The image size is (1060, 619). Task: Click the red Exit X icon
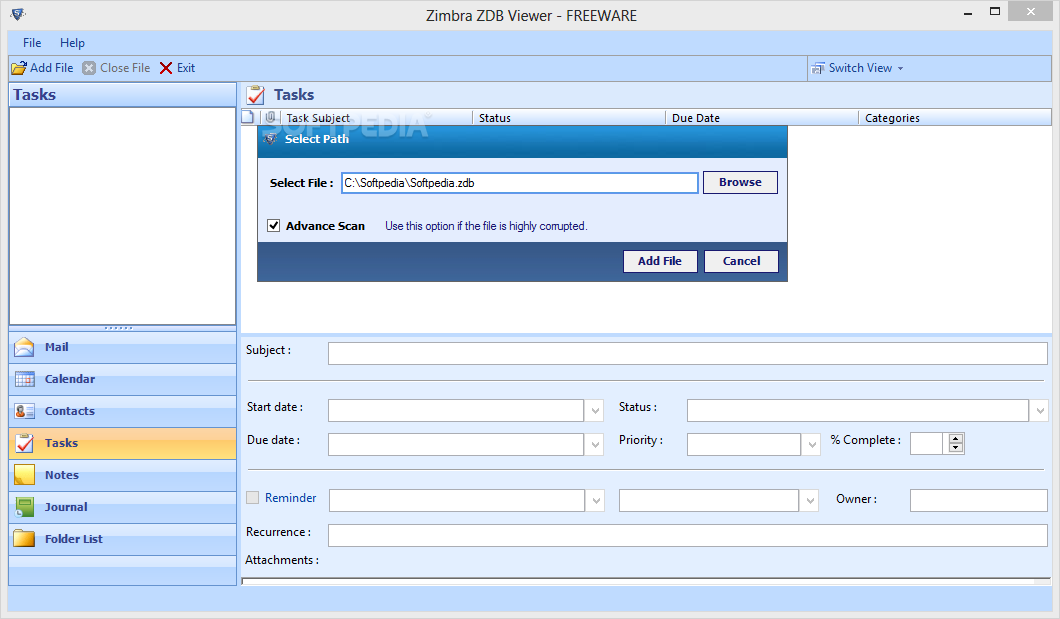[166, 68]
